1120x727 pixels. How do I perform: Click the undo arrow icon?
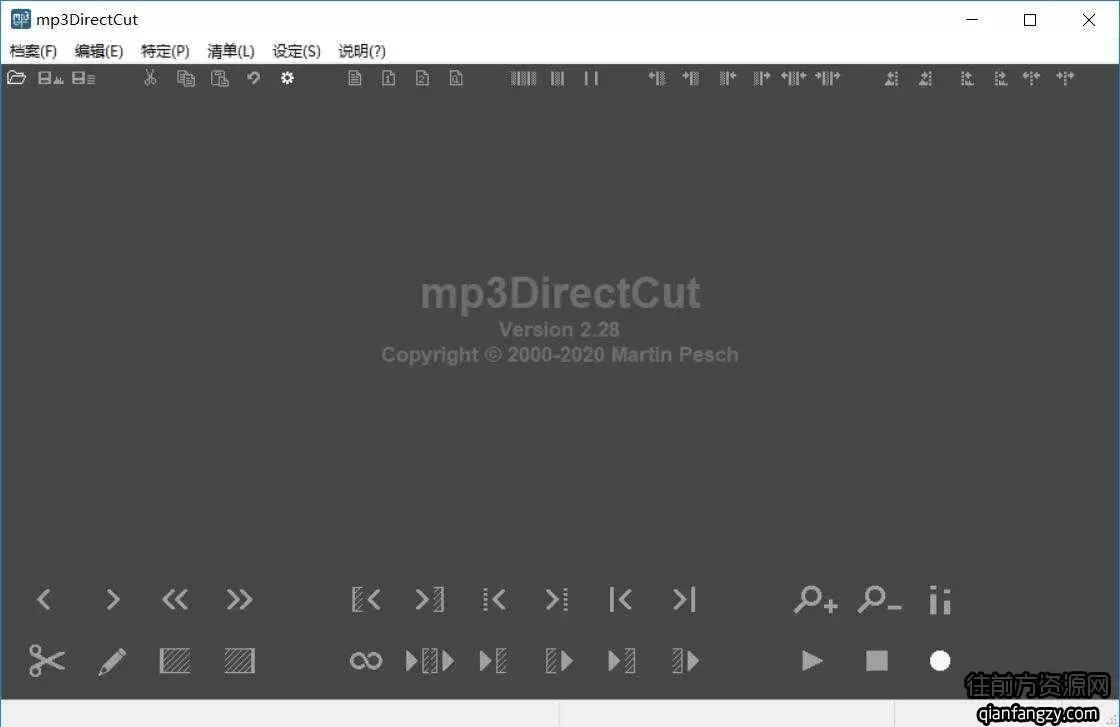click(x=254, y=78)
